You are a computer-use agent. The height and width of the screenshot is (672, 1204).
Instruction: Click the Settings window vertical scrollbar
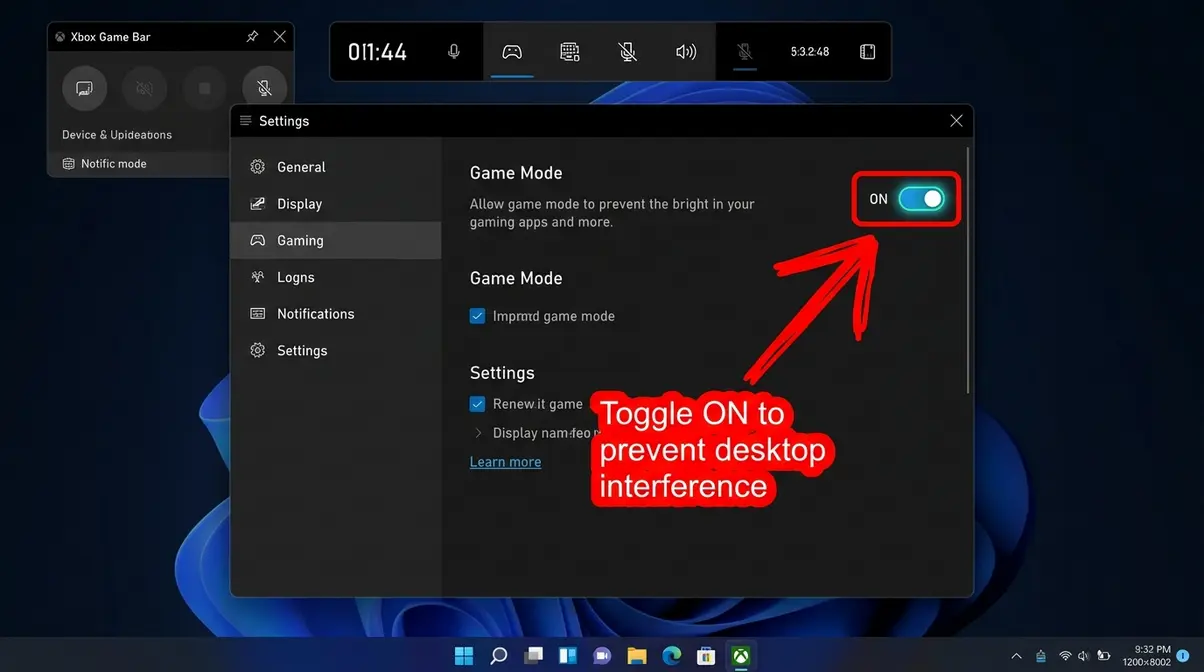tap(968, 270)
